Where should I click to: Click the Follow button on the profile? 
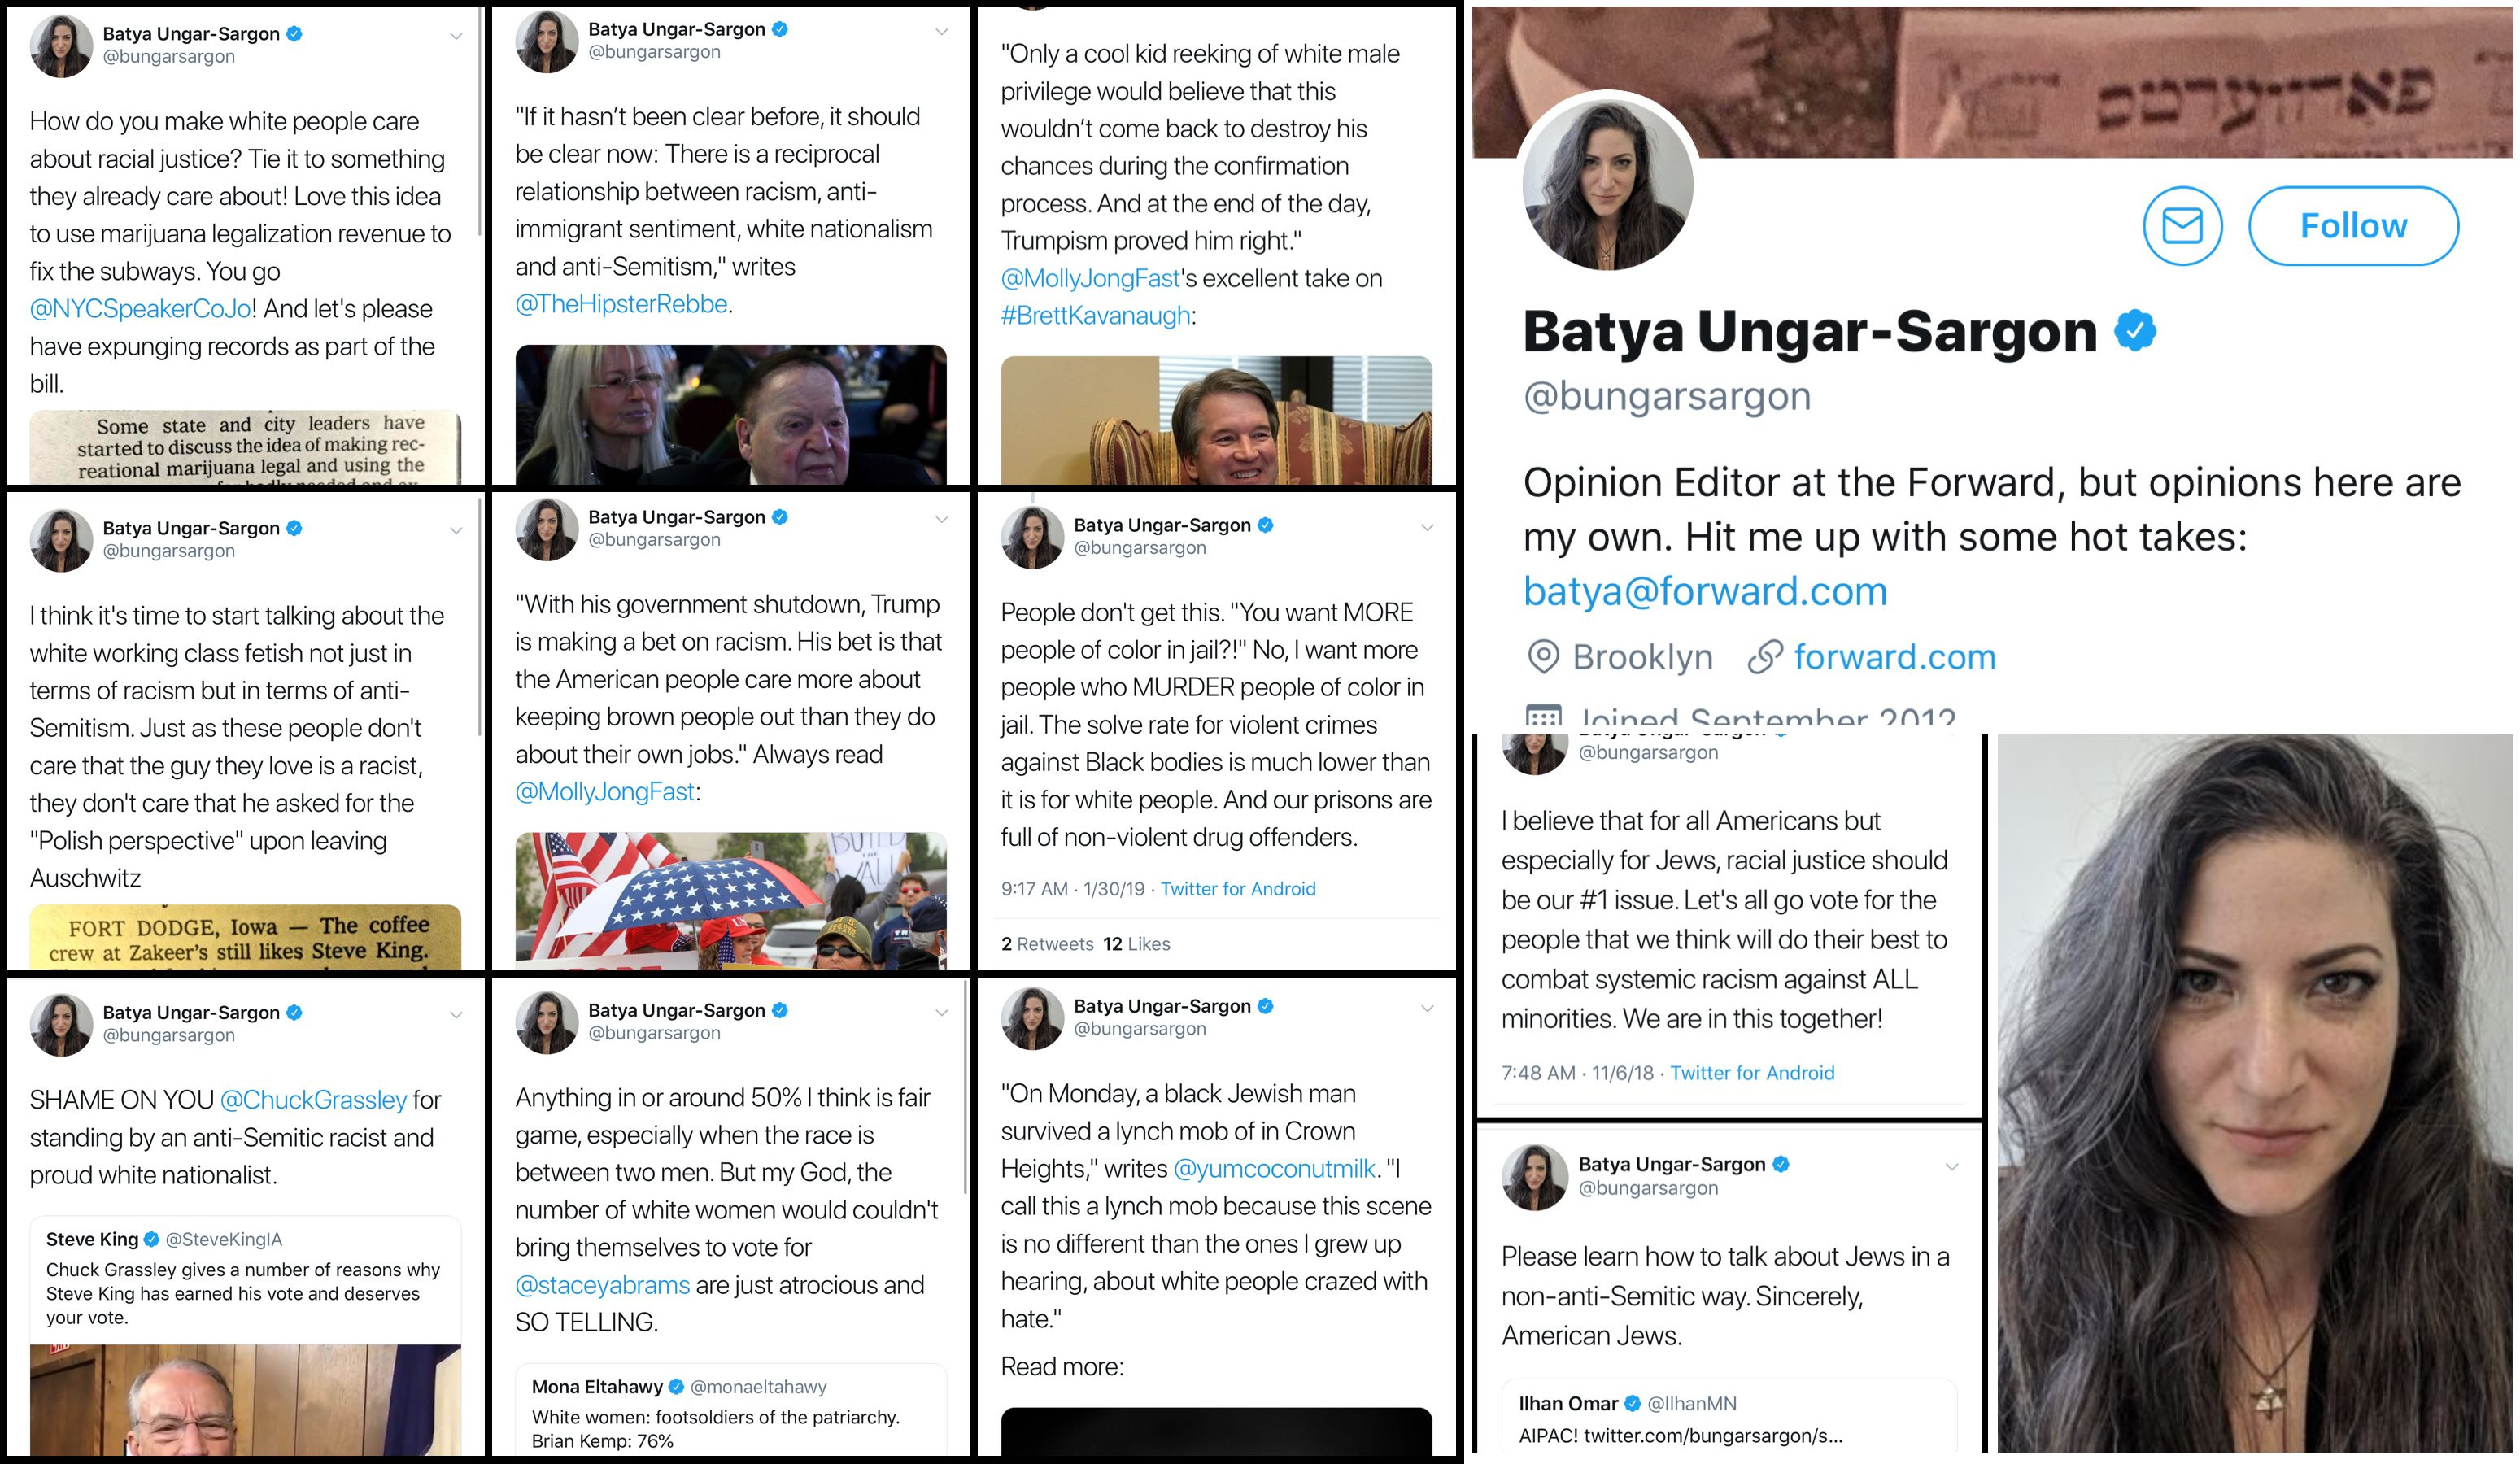pyautogui.click(x=2353, y=226)
